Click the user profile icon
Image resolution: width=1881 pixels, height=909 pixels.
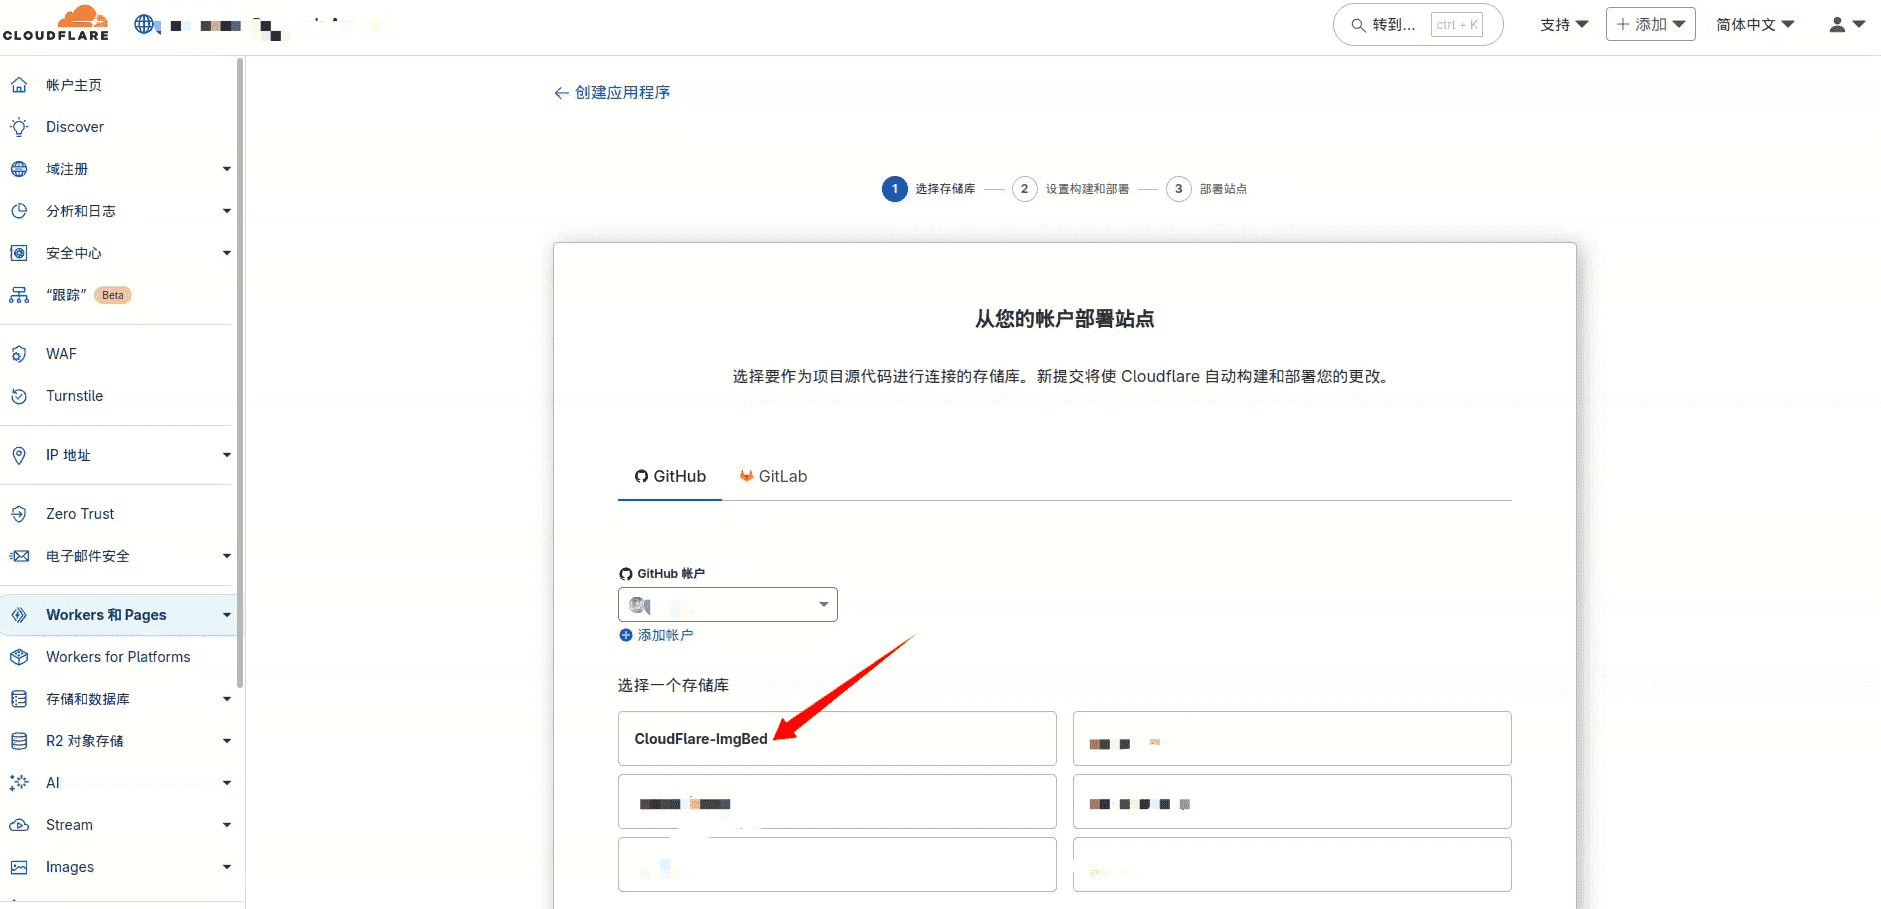pyautogui.click(x=1837, y=25)
